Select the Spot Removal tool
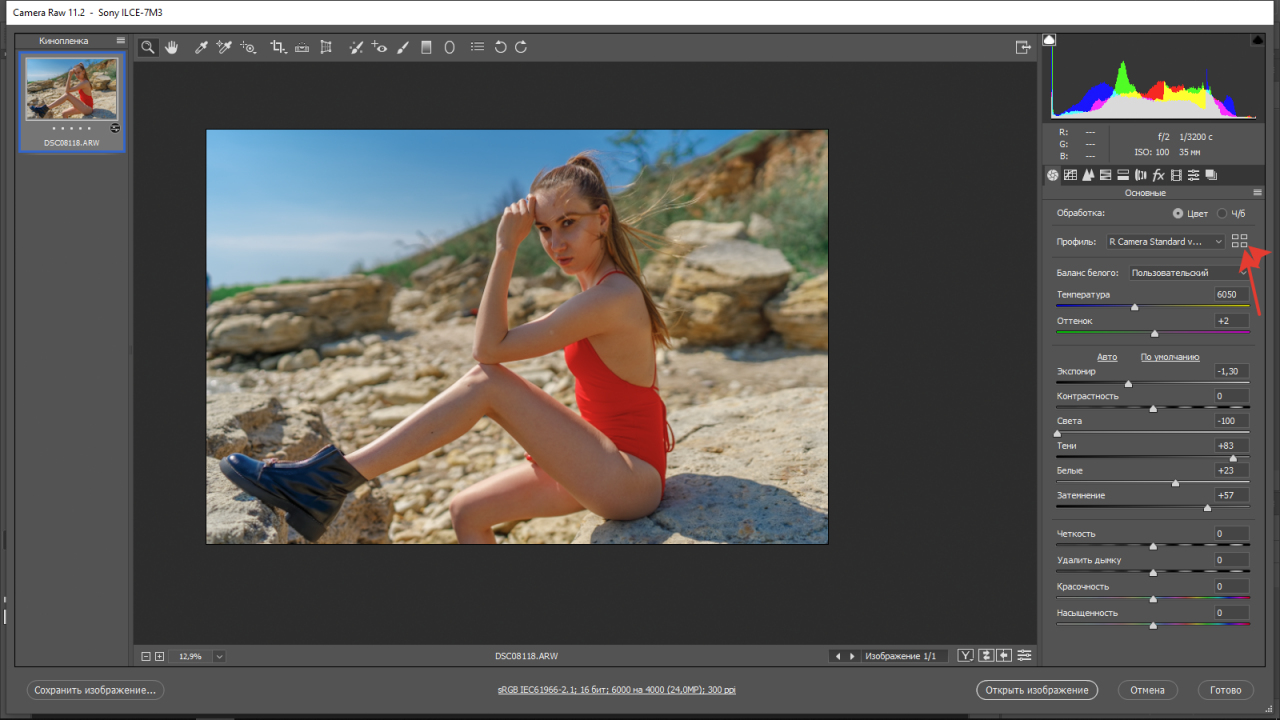The image size is (1280, 720). pyautogui.click(x=356, y=47)
